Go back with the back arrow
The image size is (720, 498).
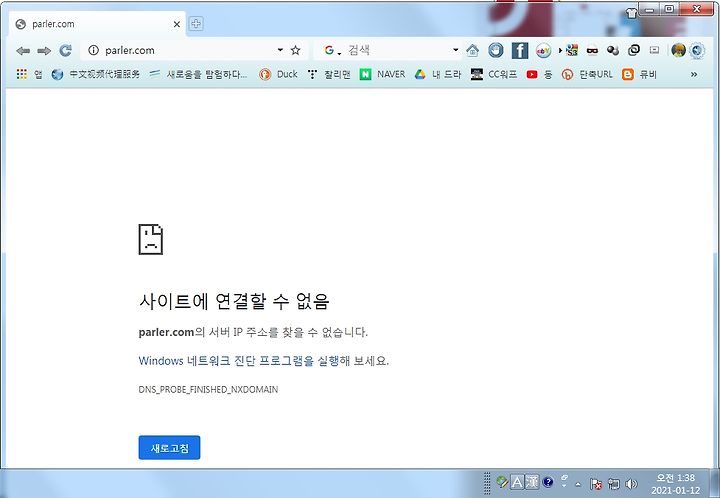[23, 50]
